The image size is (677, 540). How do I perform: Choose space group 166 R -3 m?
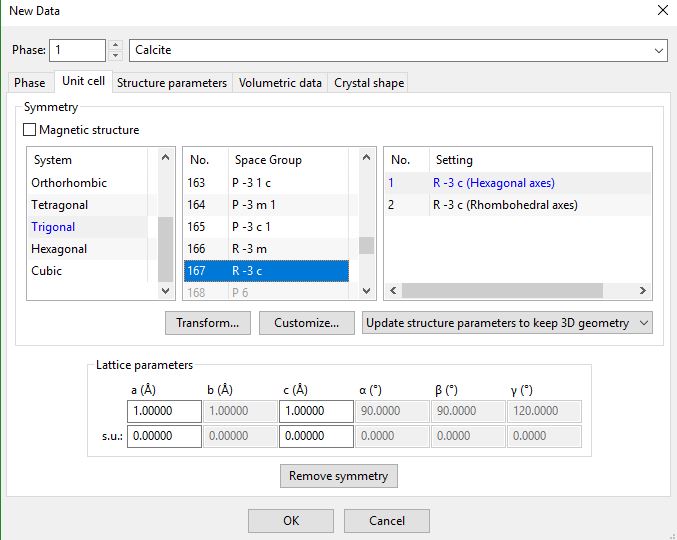(x=265, y=249)
